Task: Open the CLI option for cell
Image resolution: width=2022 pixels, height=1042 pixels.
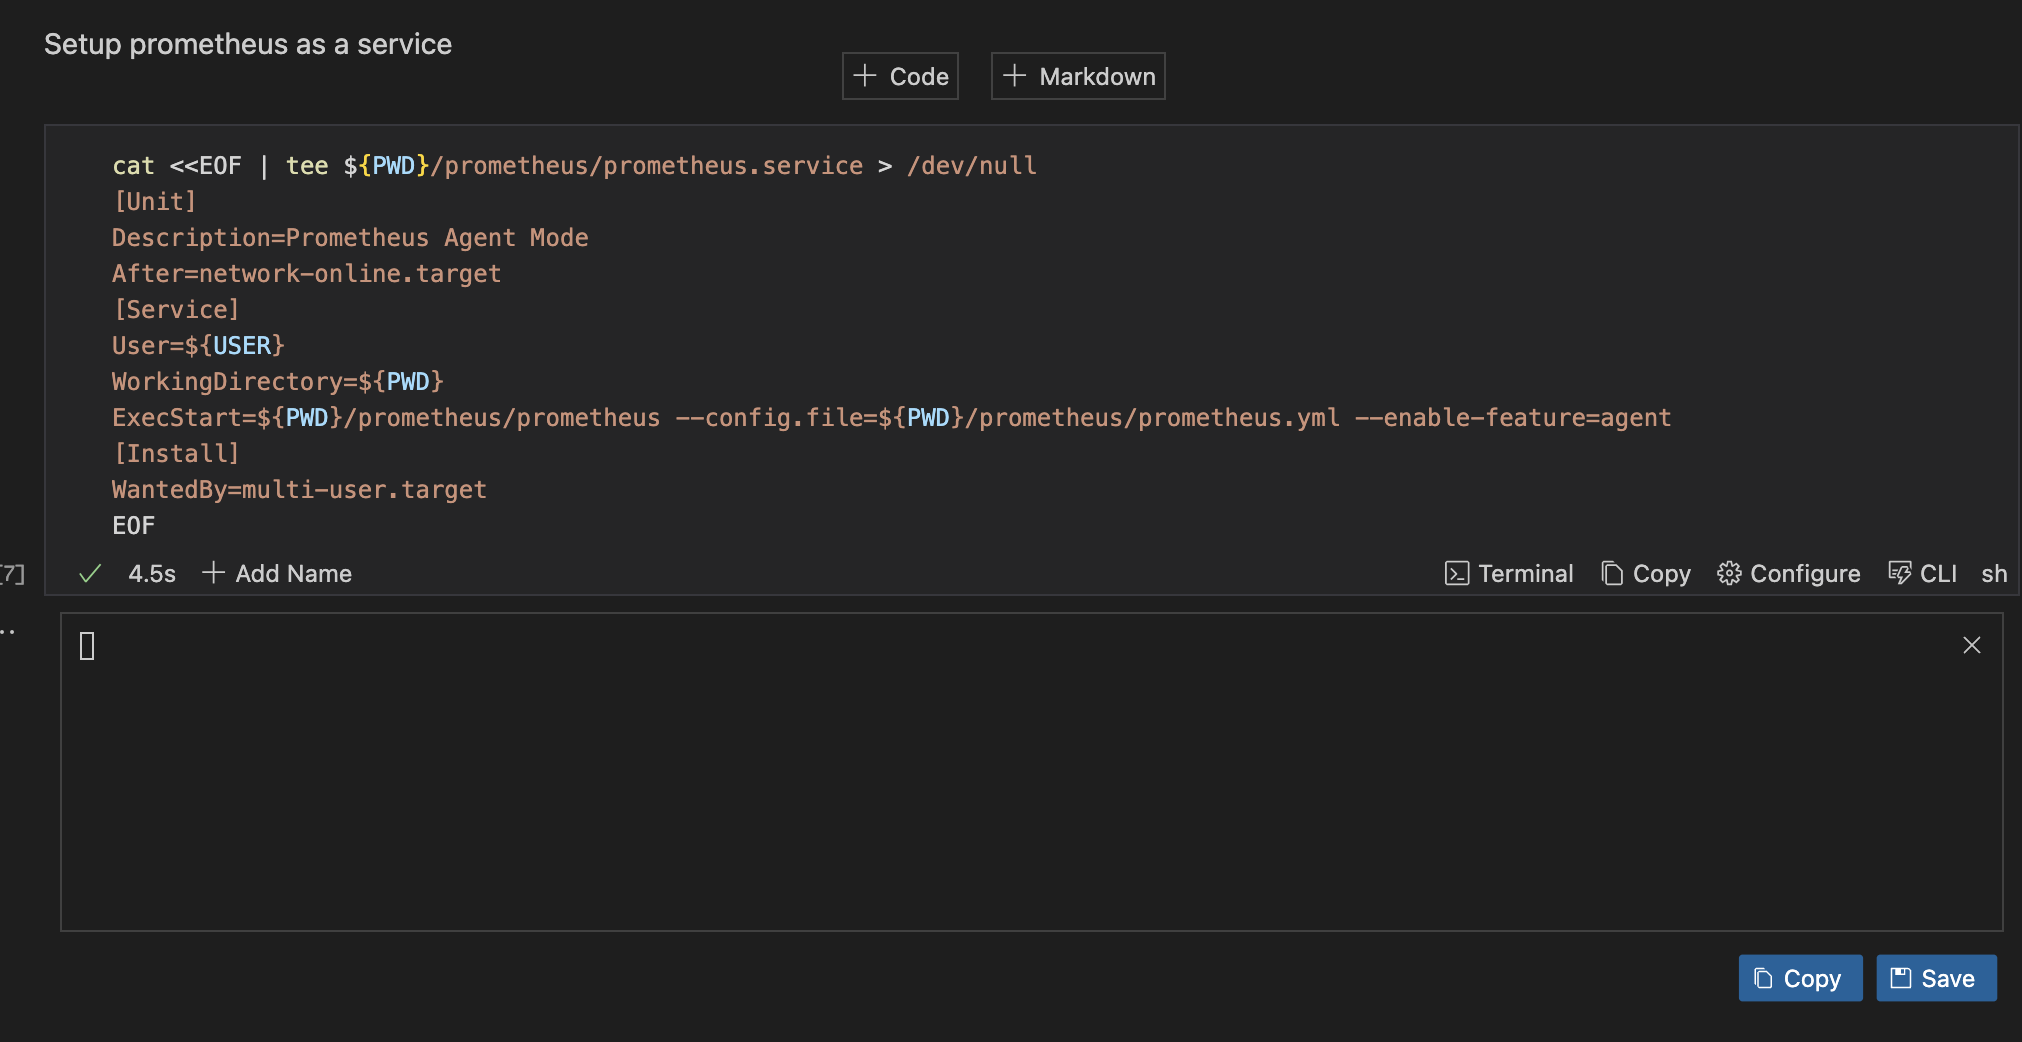Action: [x=1922, y=573]
